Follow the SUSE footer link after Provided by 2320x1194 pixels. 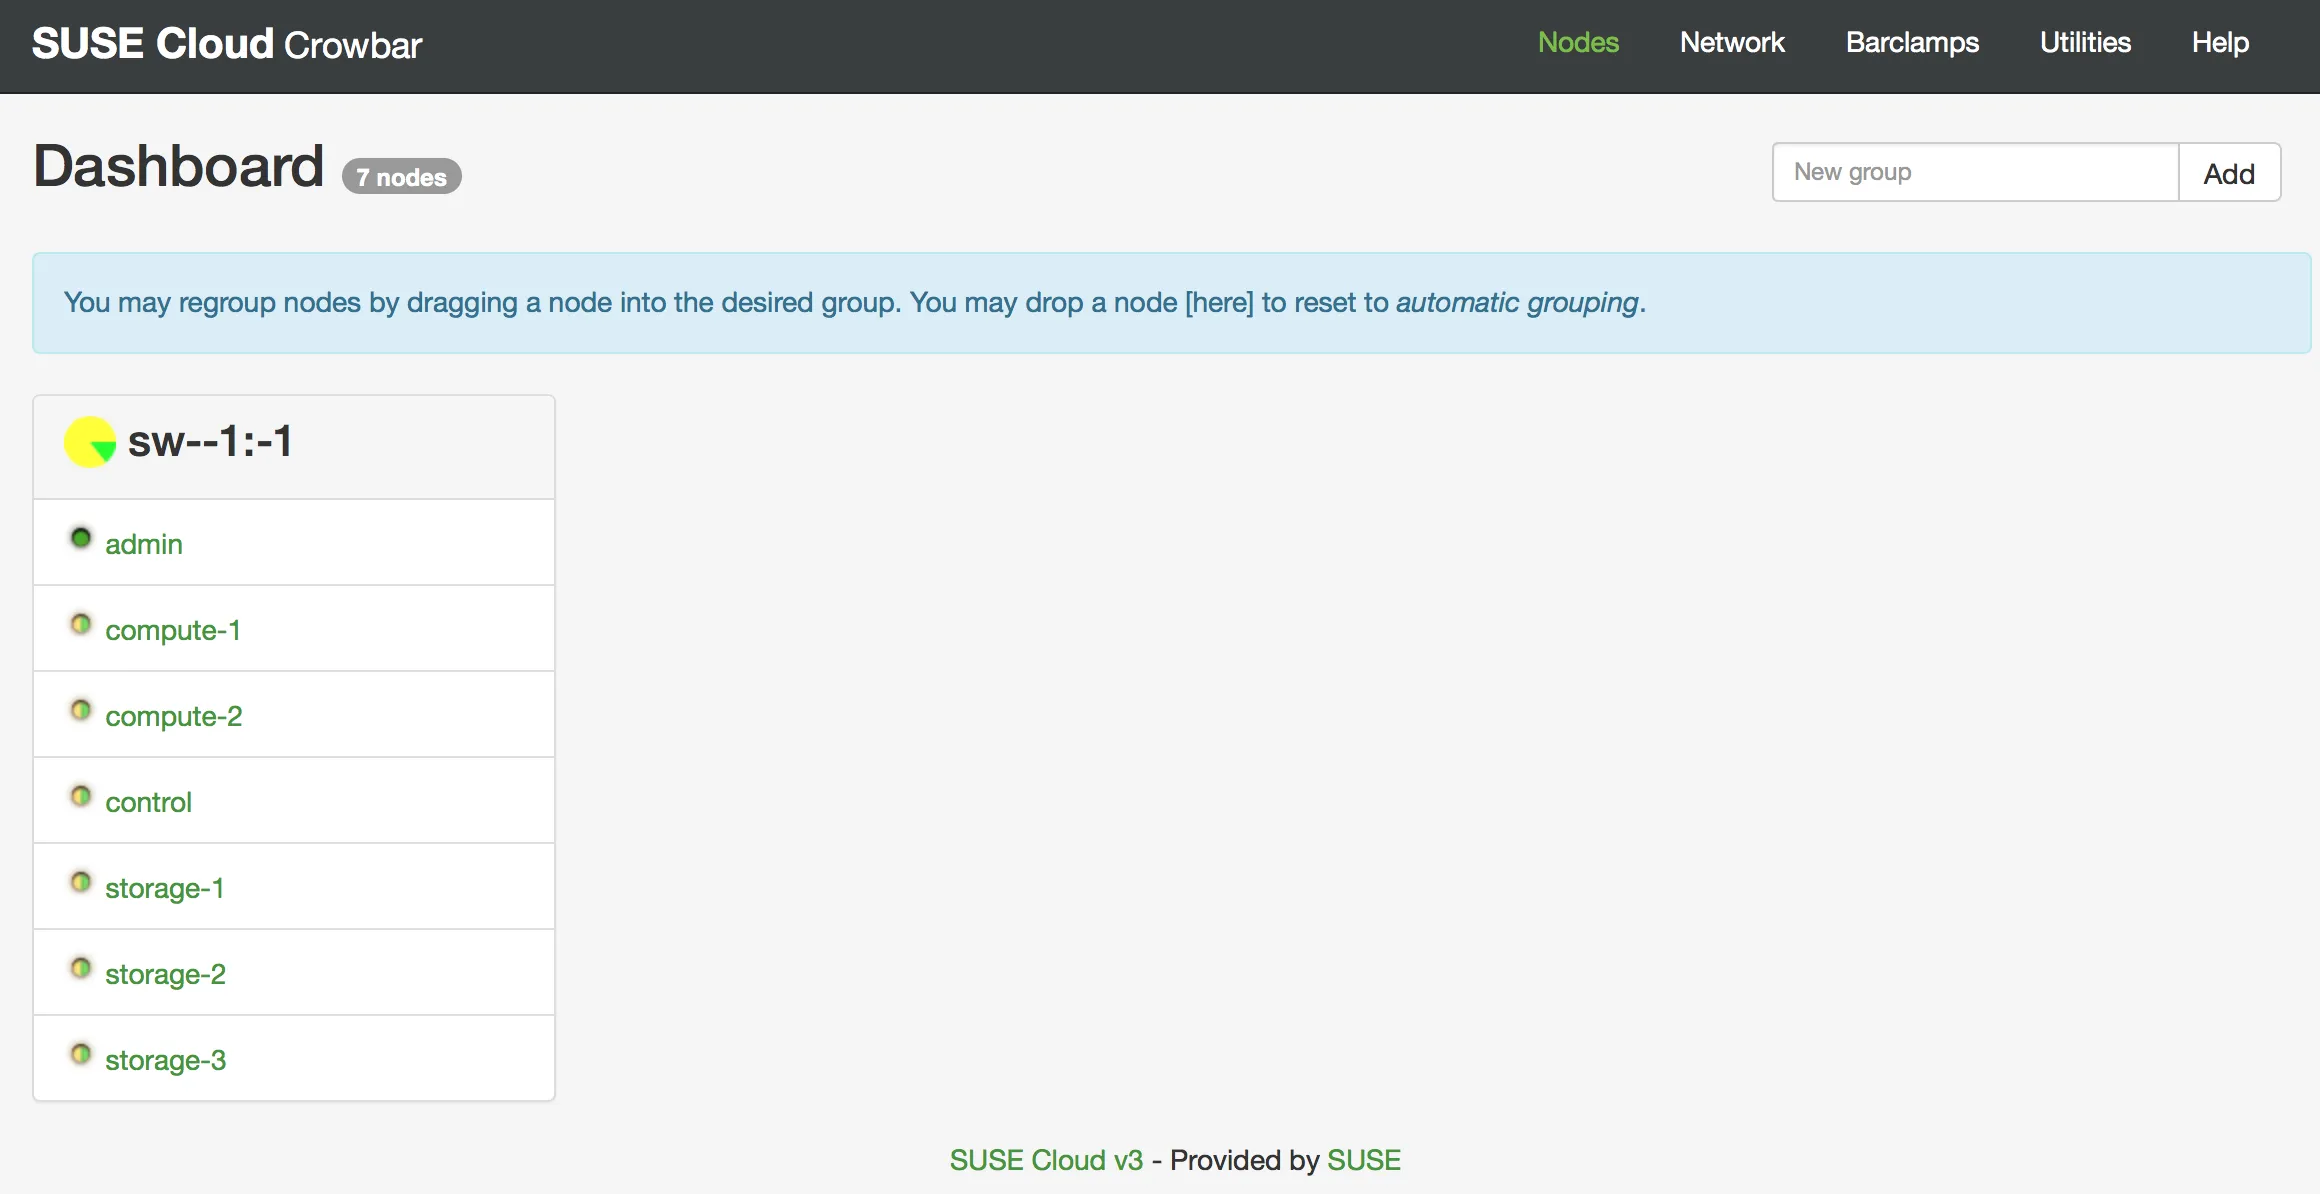pyautogui.click(x=1364, y=1160)
